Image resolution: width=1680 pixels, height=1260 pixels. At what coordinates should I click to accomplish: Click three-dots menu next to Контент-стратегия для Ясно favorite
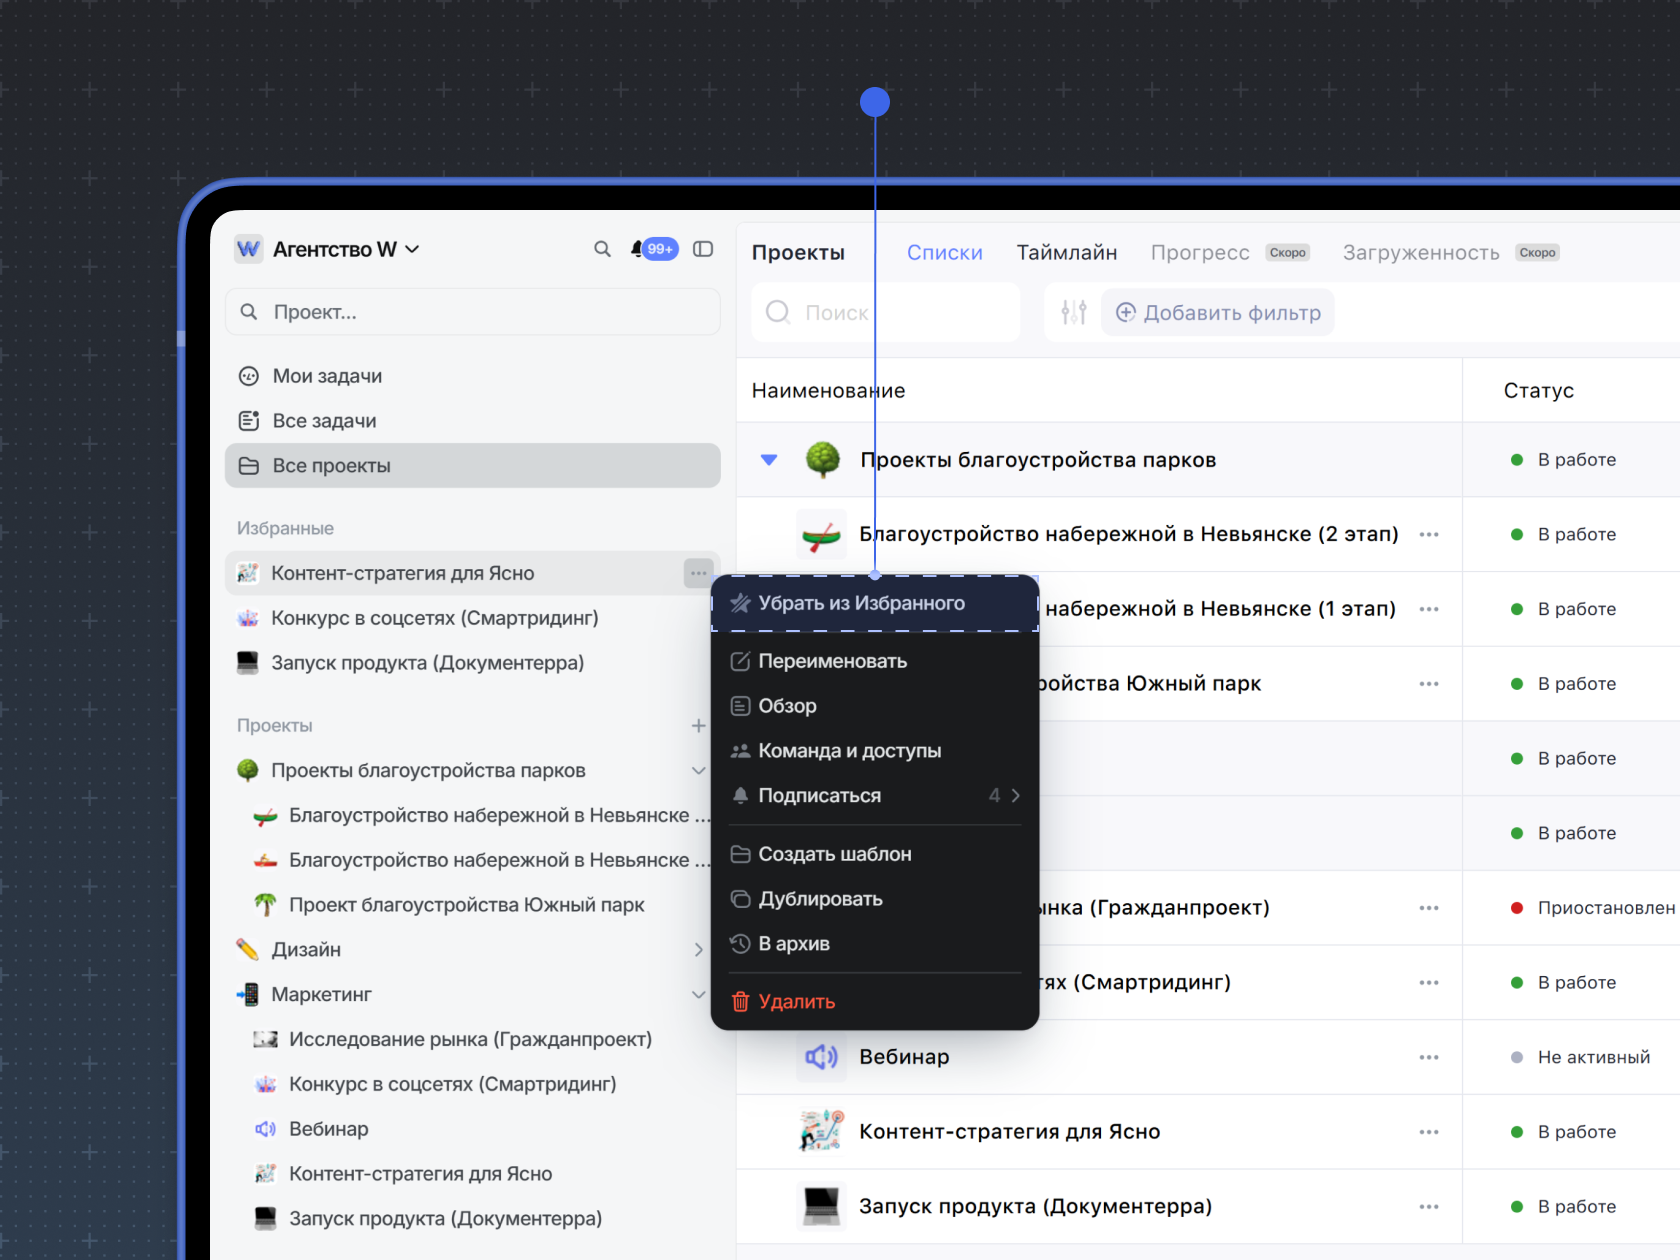(698, 573)
